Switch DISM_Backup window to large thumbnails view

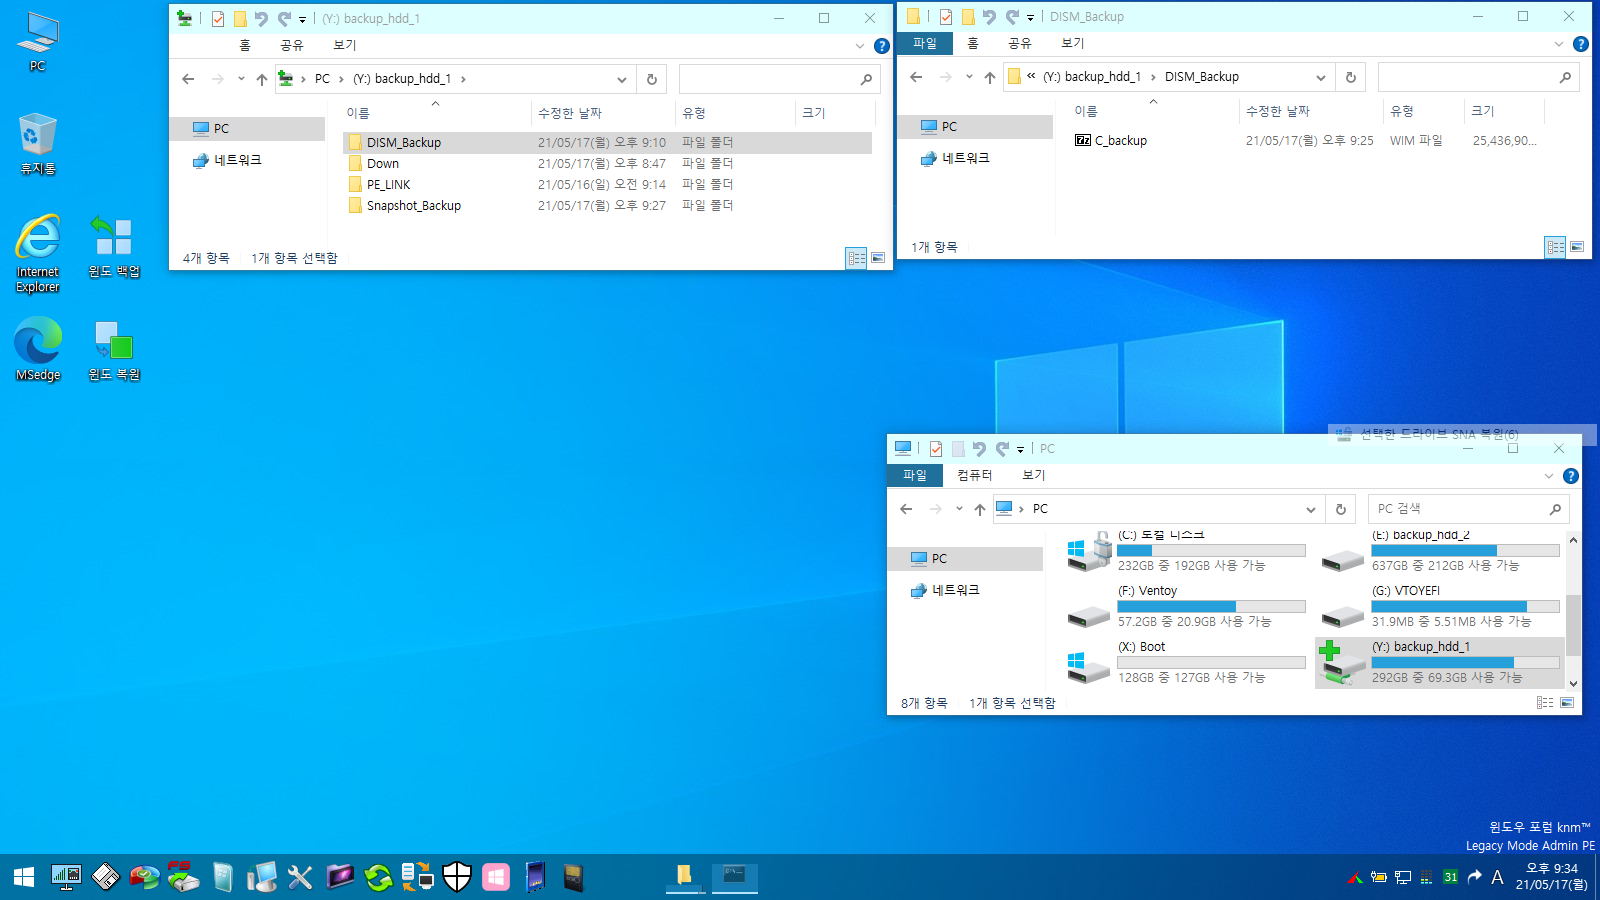click(x=1577, y=247)
